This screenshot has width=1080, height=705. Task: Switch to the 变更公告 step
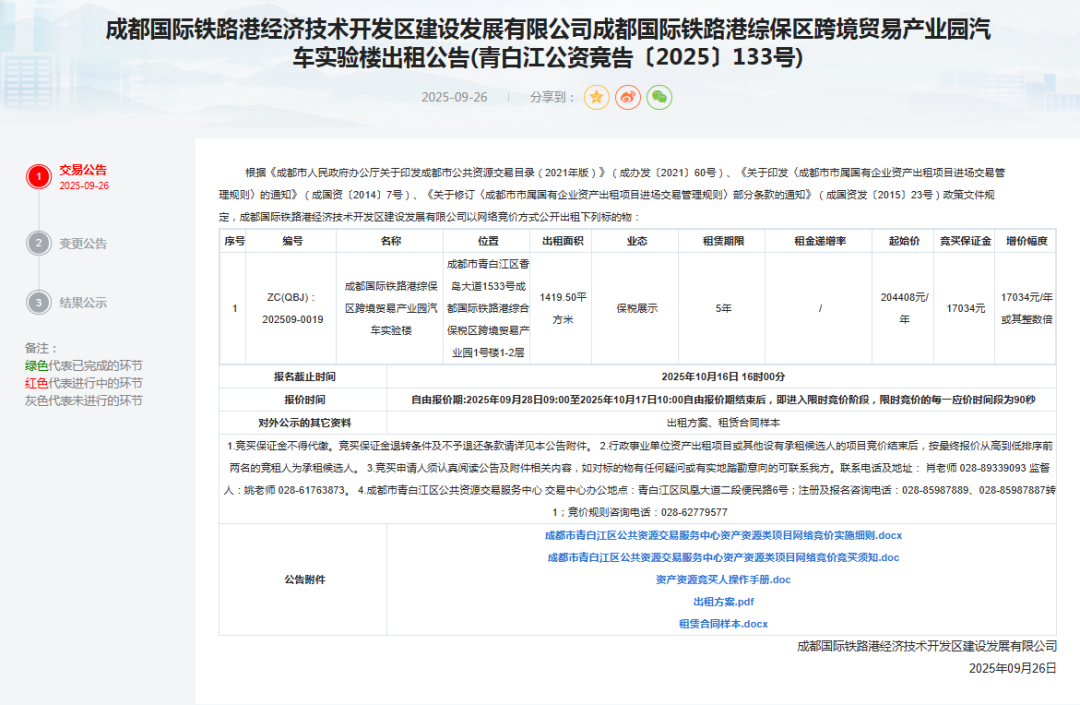[83, 243]
